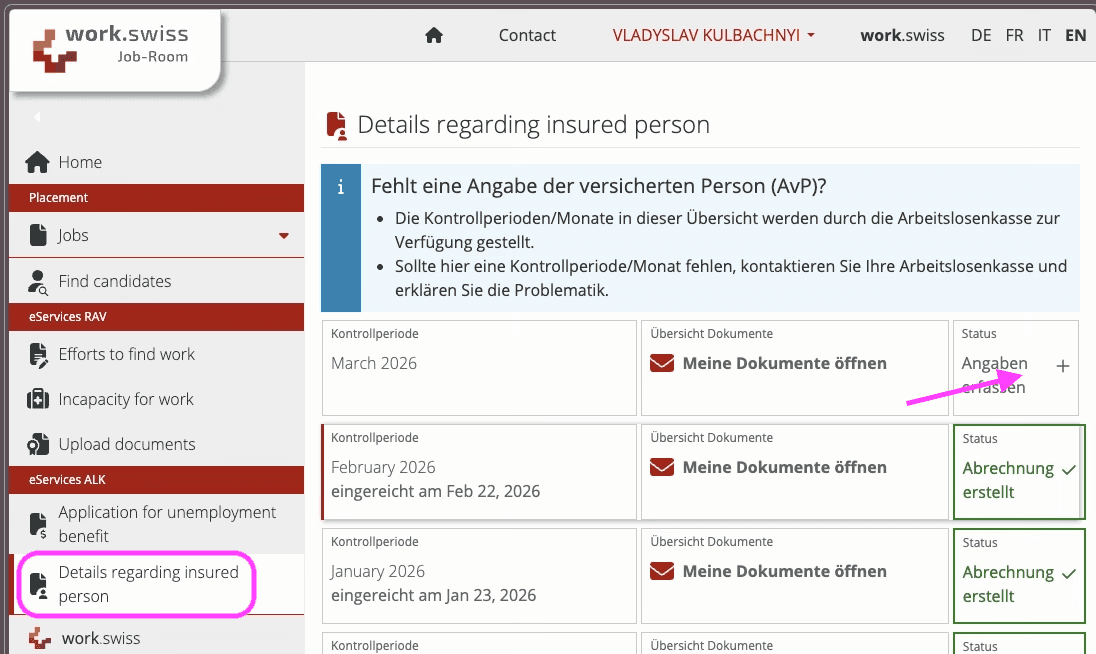
Task: Click the Upload documents sidebar icon
Action: [x=38, y=444]
